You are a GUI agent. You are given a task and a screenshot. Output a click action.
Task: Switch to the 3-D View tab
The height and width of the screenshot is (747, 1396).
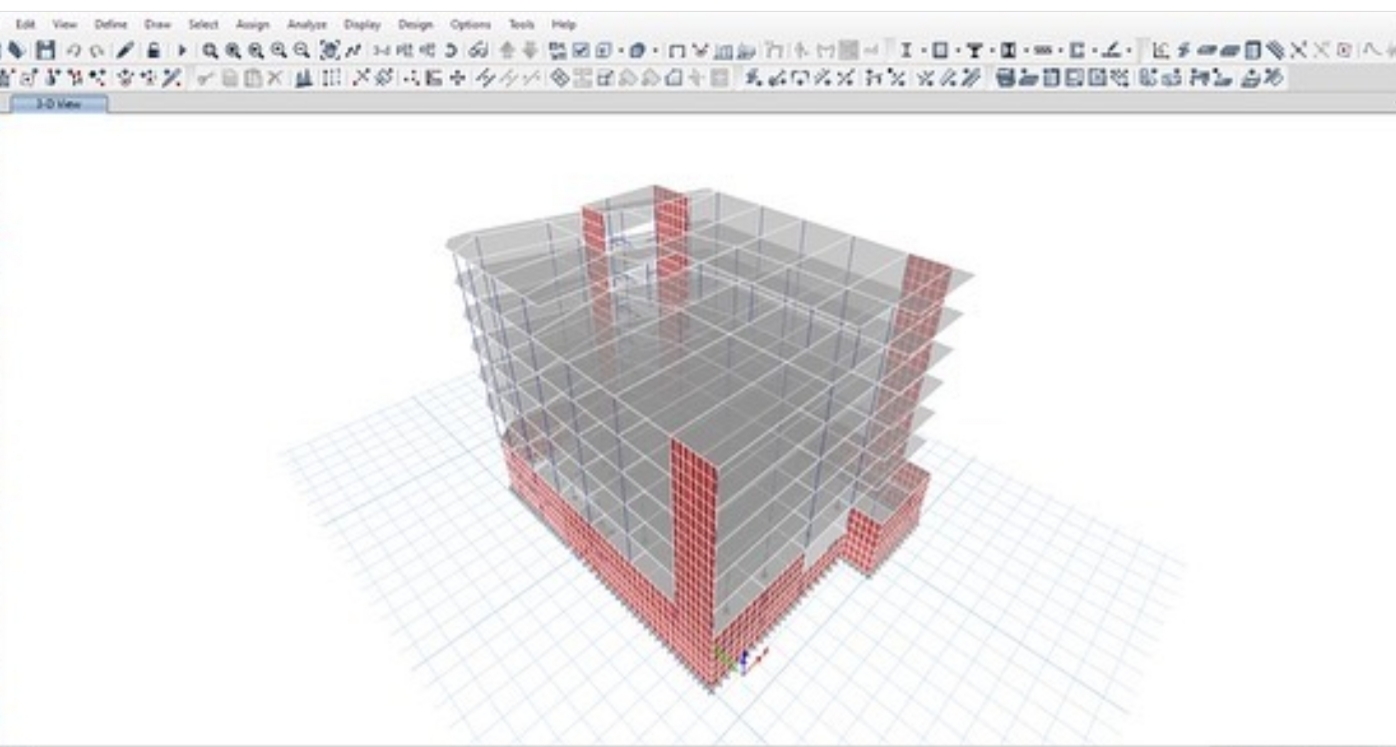pos(58,104)
